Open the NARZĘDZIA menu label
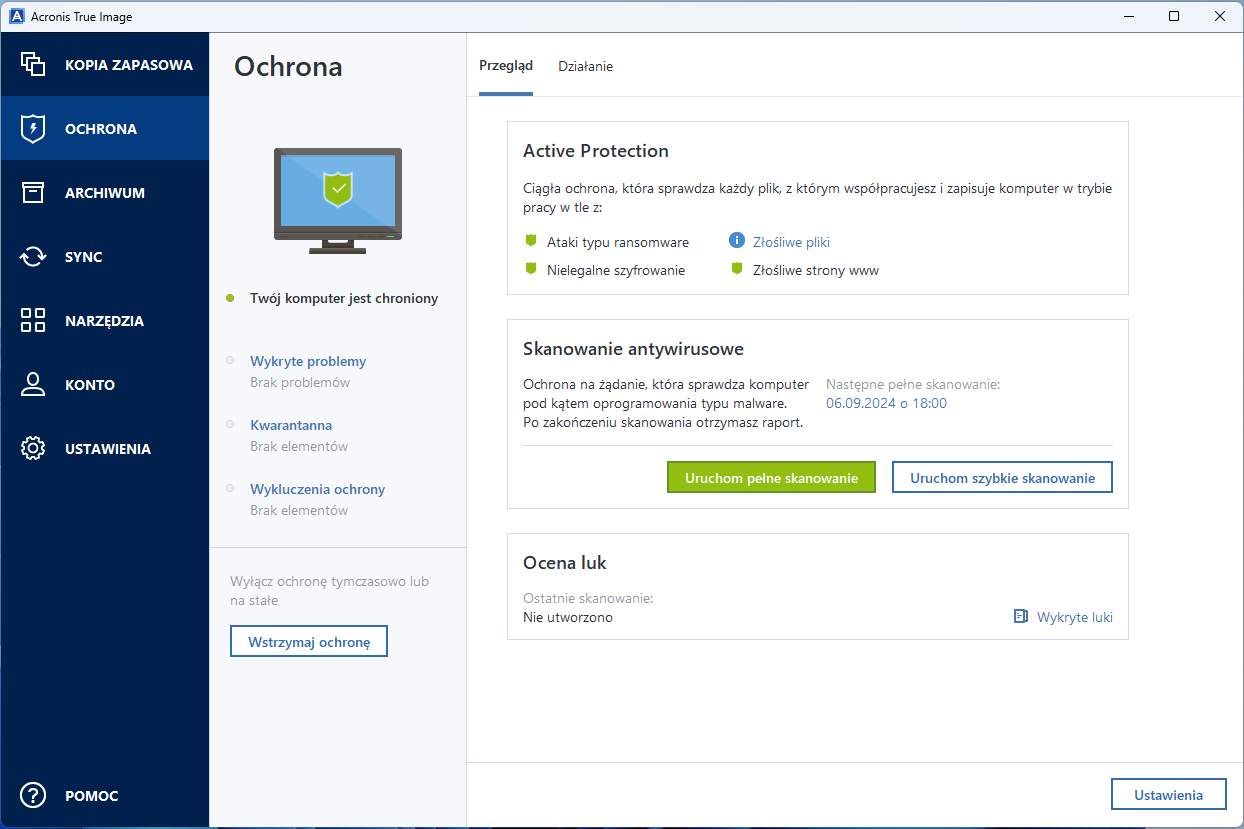1244x829 pixels. (x=104, y=321)
